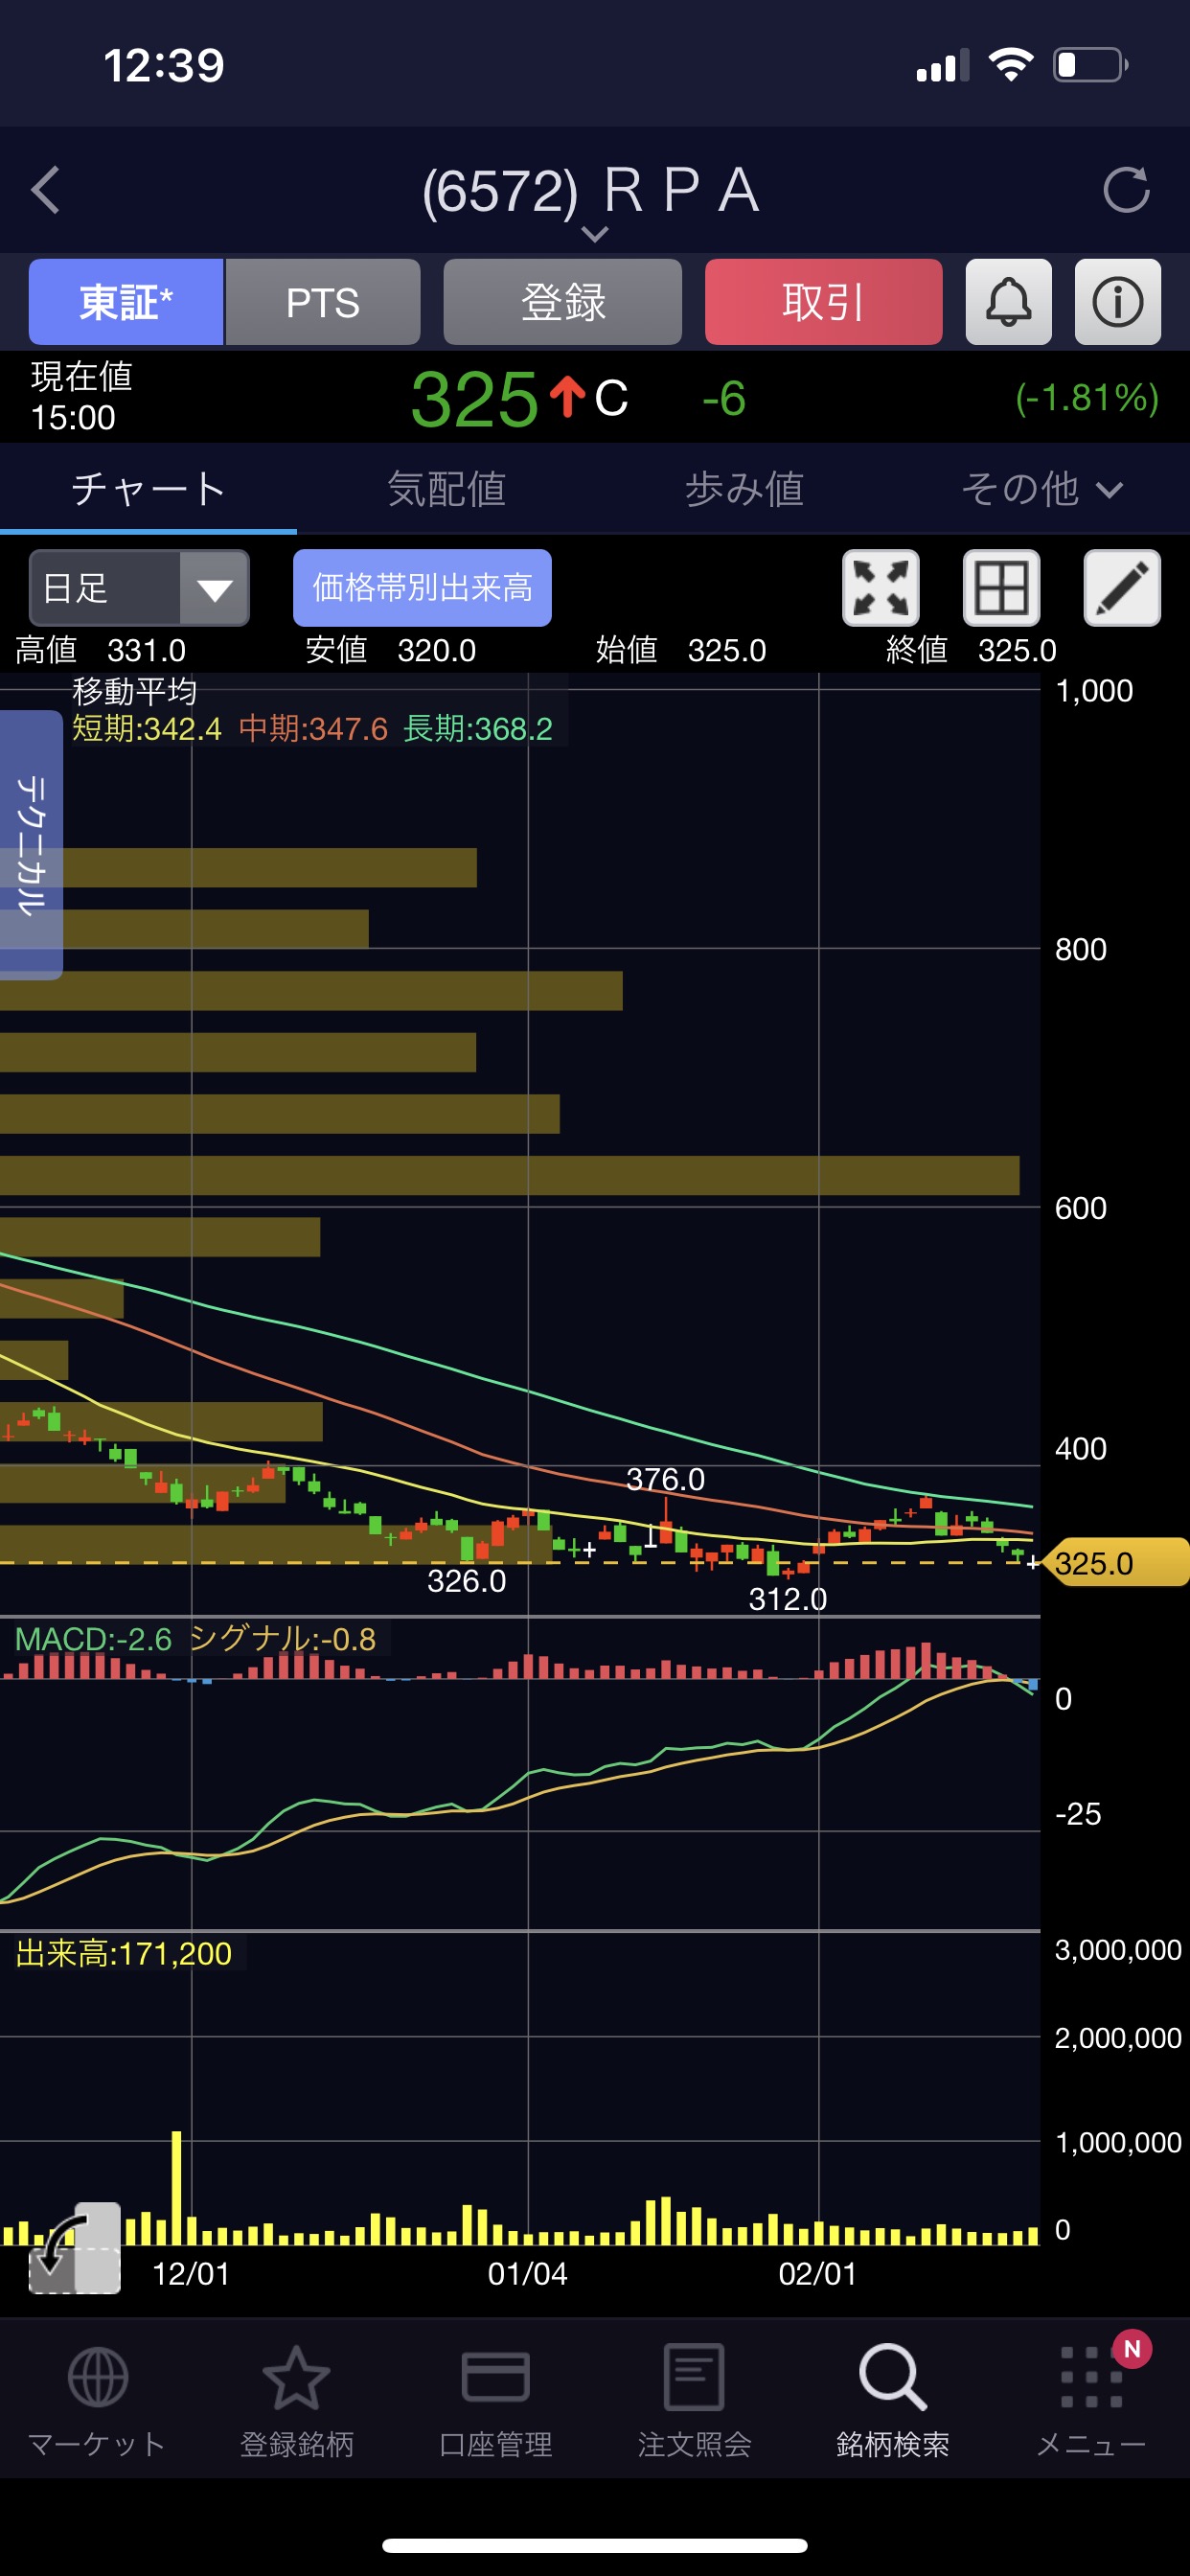Screen dimensions: 1190x2576
Task: Switch to the チャート tab
Action: 148,489
